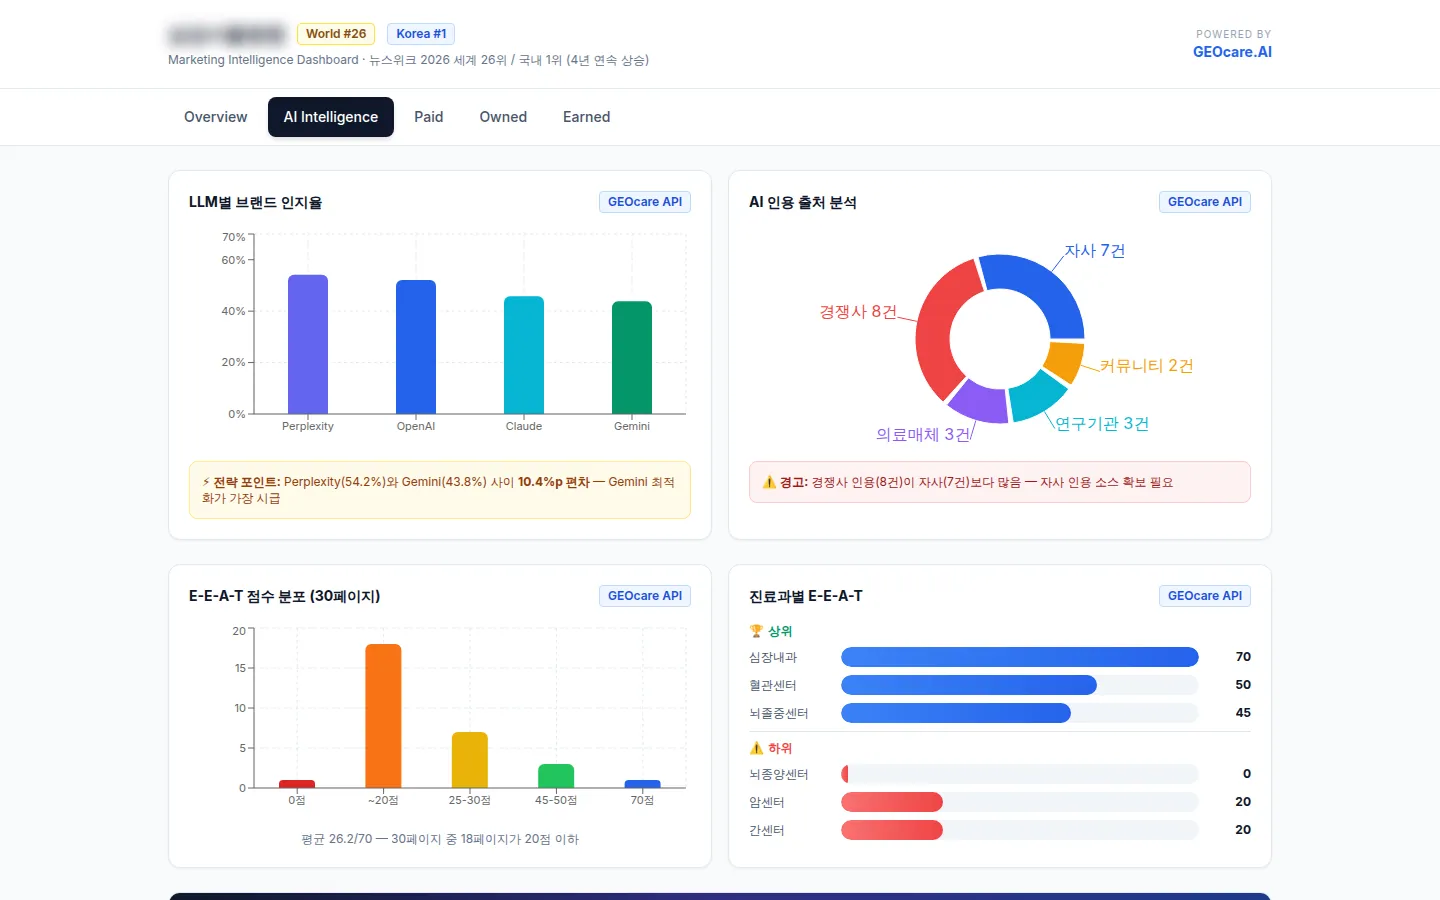This screenshot has width=1440, height=900.
Task: Click GEOcare API badge on LLM brand awareness card
Action: pyautogui.click(x=645, y=202)
